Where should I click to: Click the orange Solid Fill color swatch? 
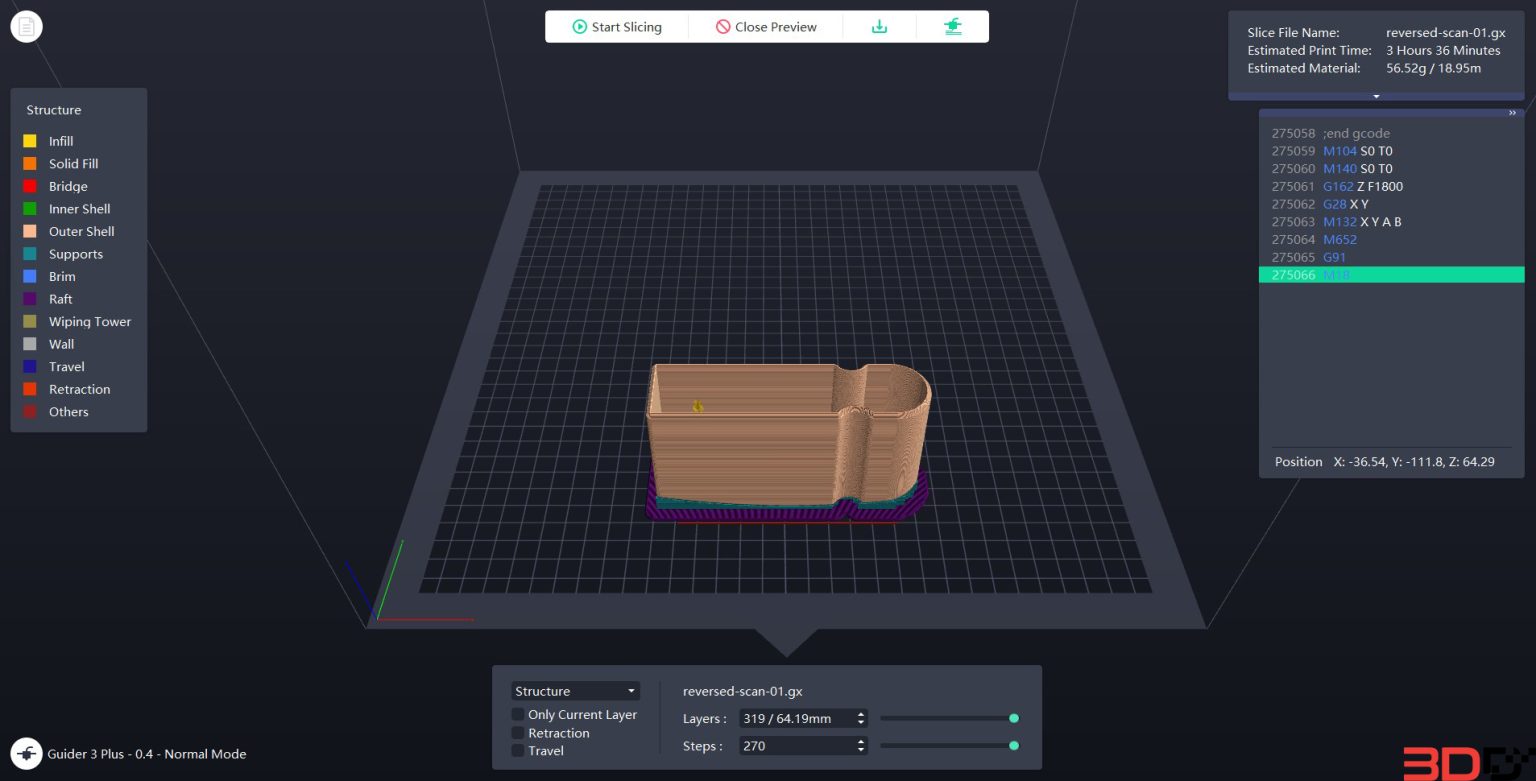pos(30,163)
